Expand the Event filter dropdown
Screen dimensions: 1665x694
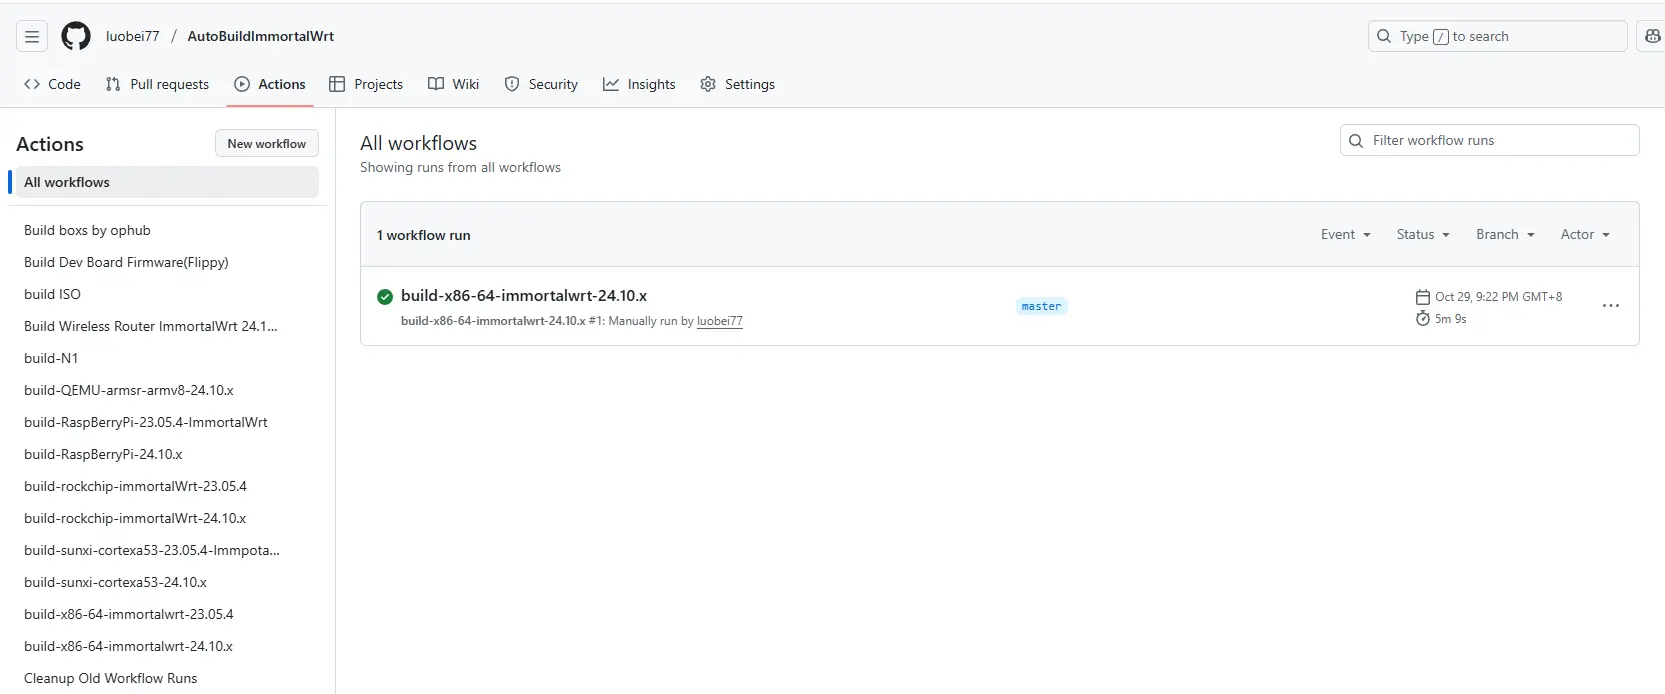(x=1345, y=235)
